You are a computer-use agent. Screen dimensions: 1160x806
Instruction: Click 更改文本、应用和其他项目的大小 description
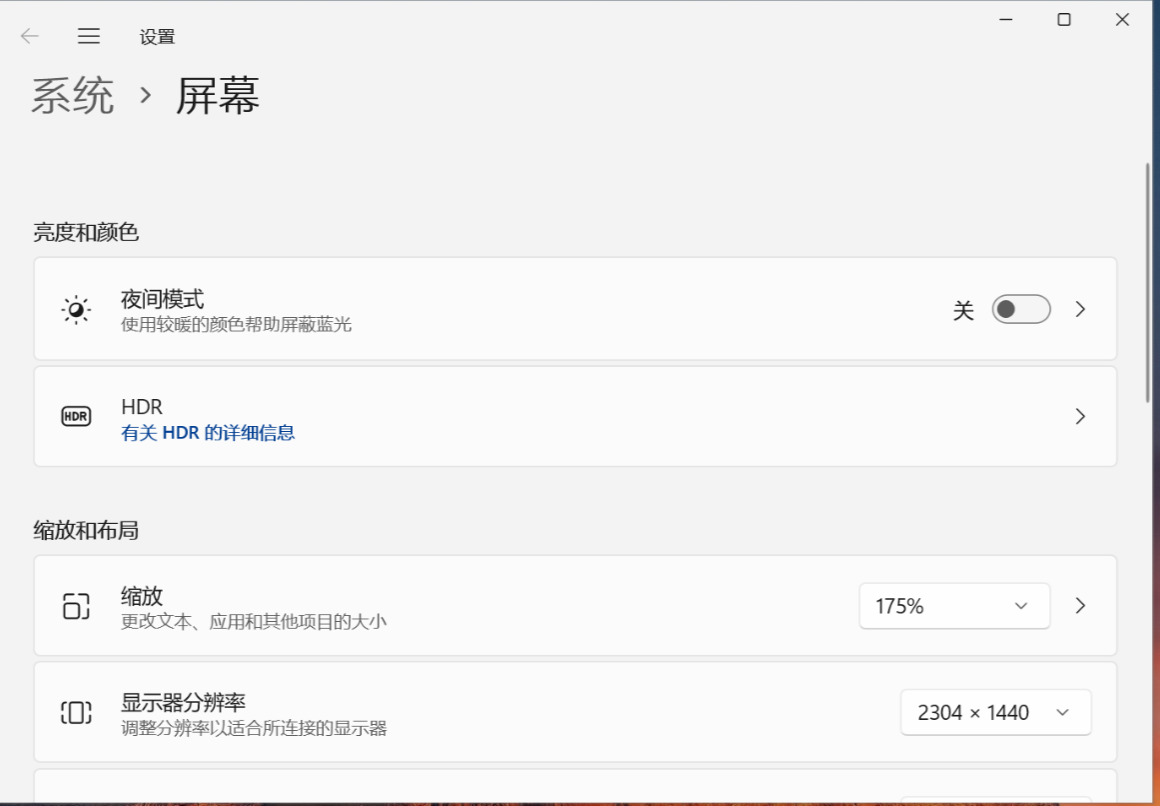[x=254, y=621]
